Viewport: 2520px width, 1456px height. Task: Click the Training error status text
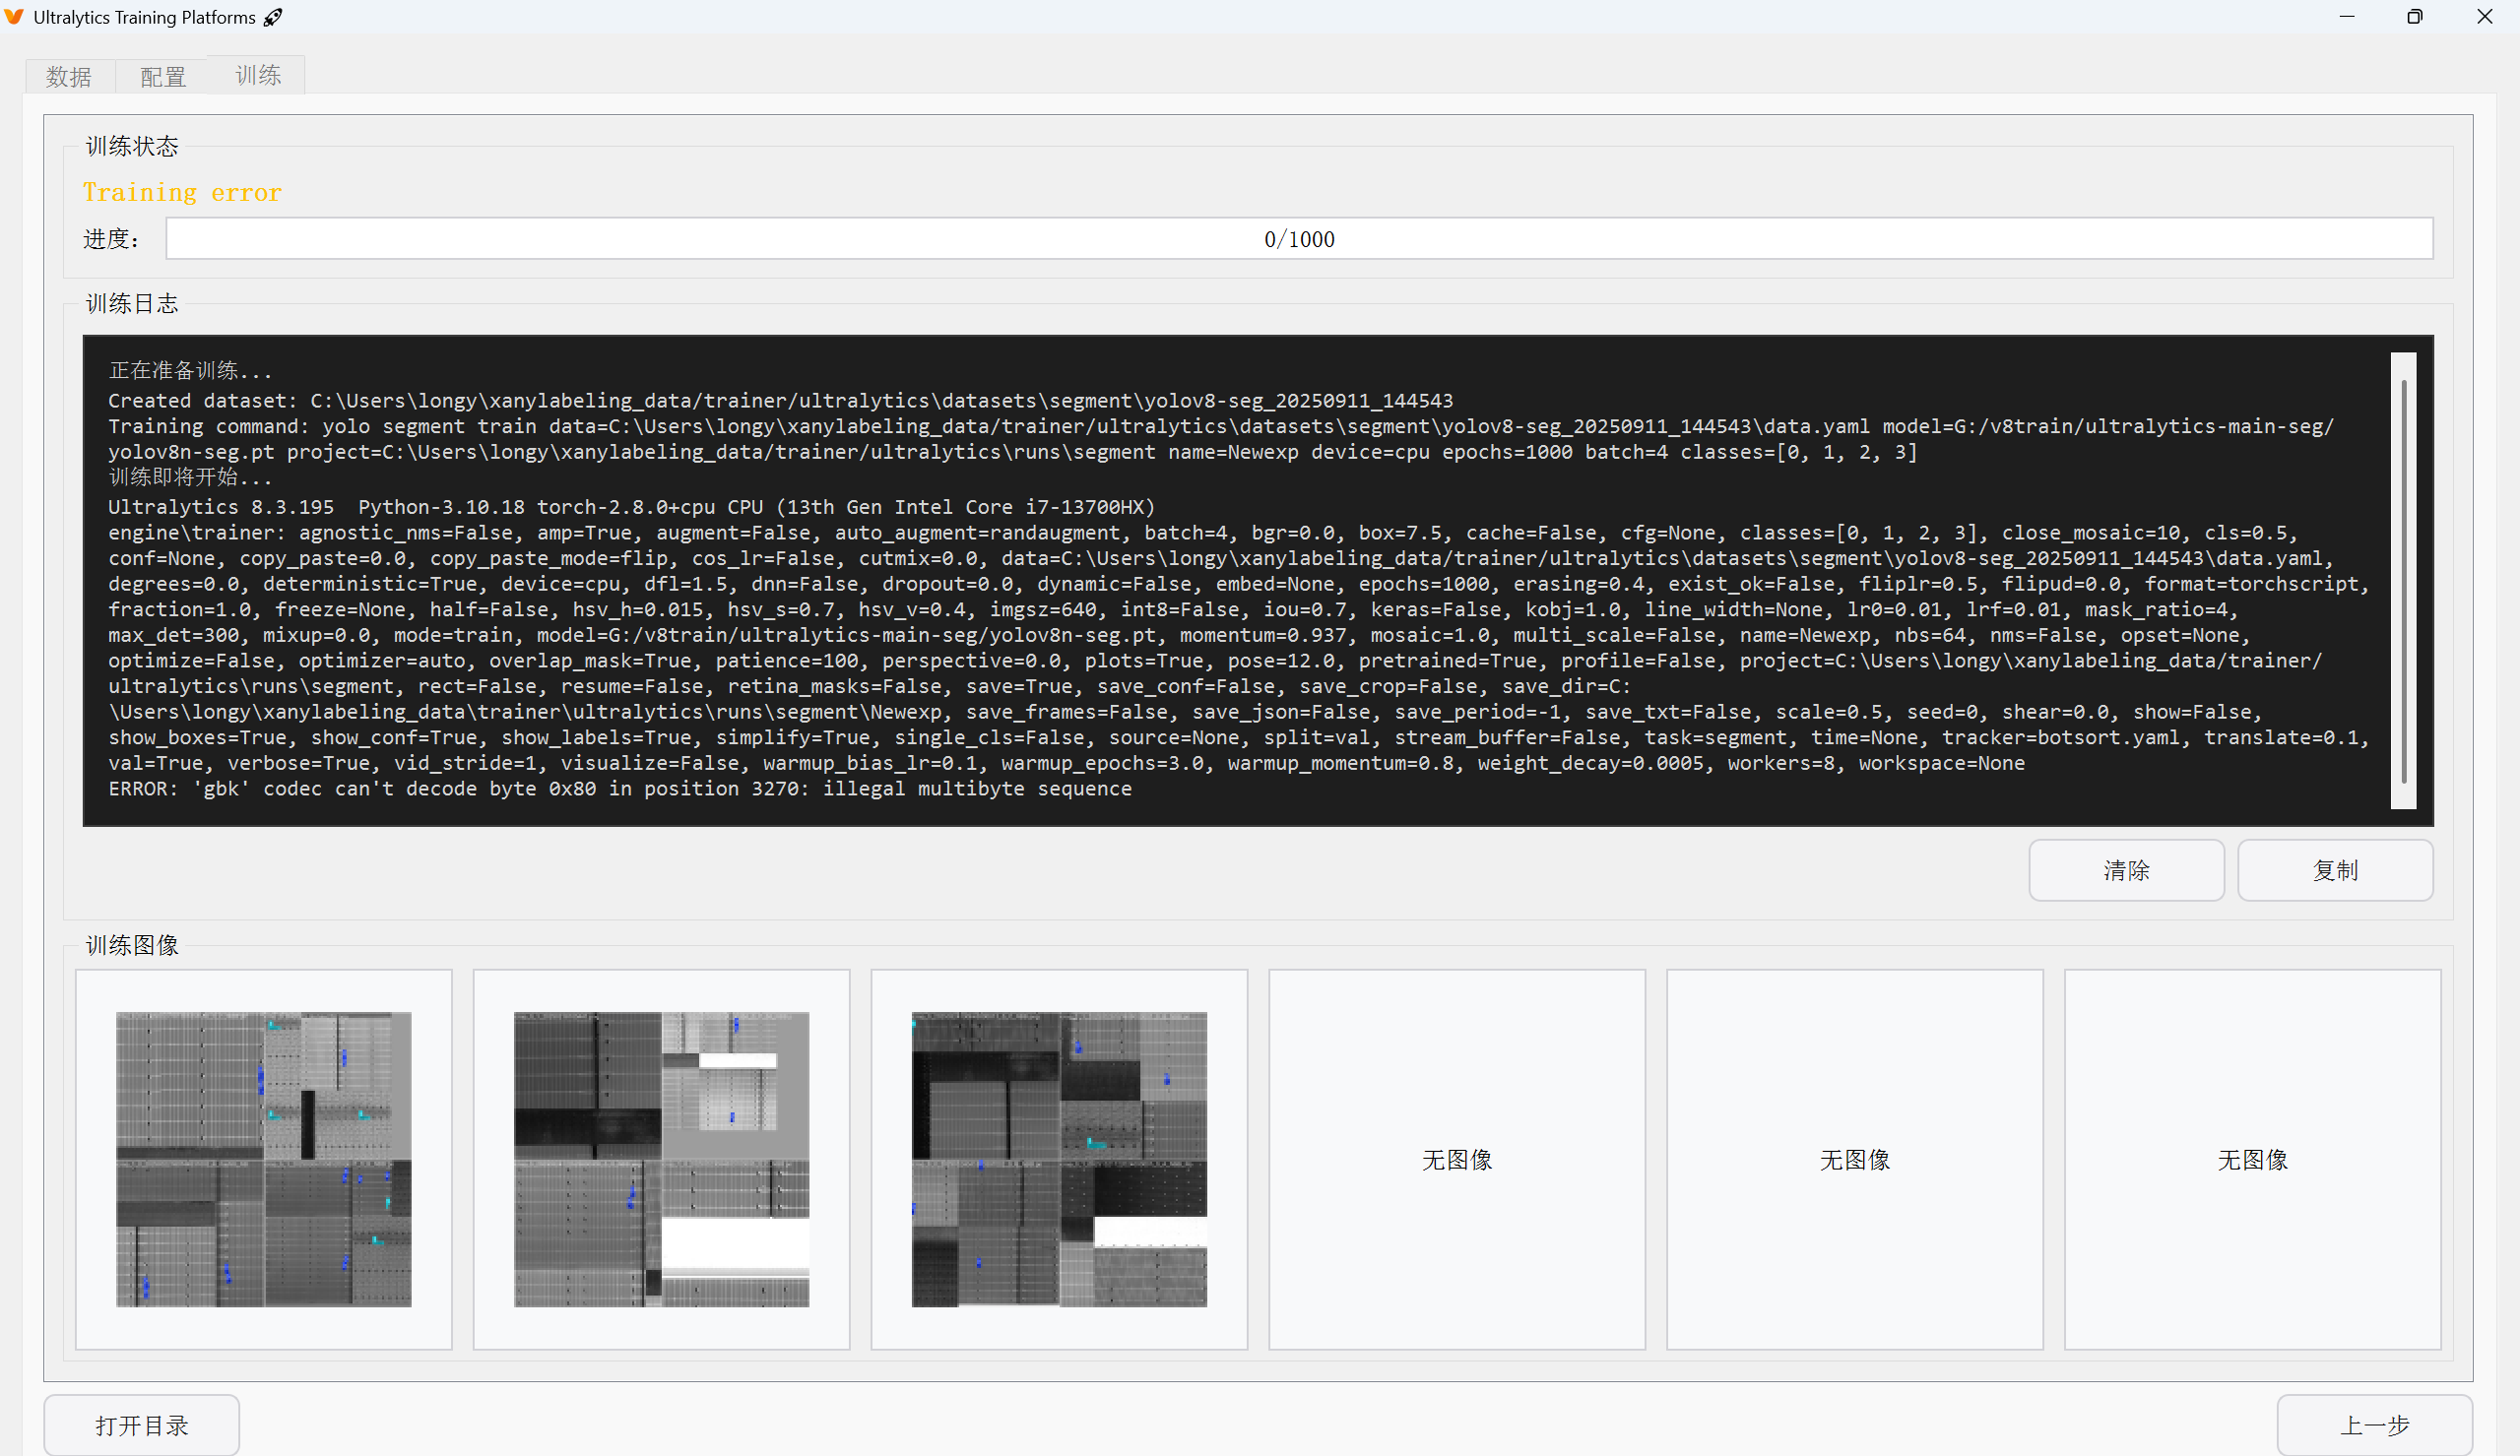pos(182,192)
